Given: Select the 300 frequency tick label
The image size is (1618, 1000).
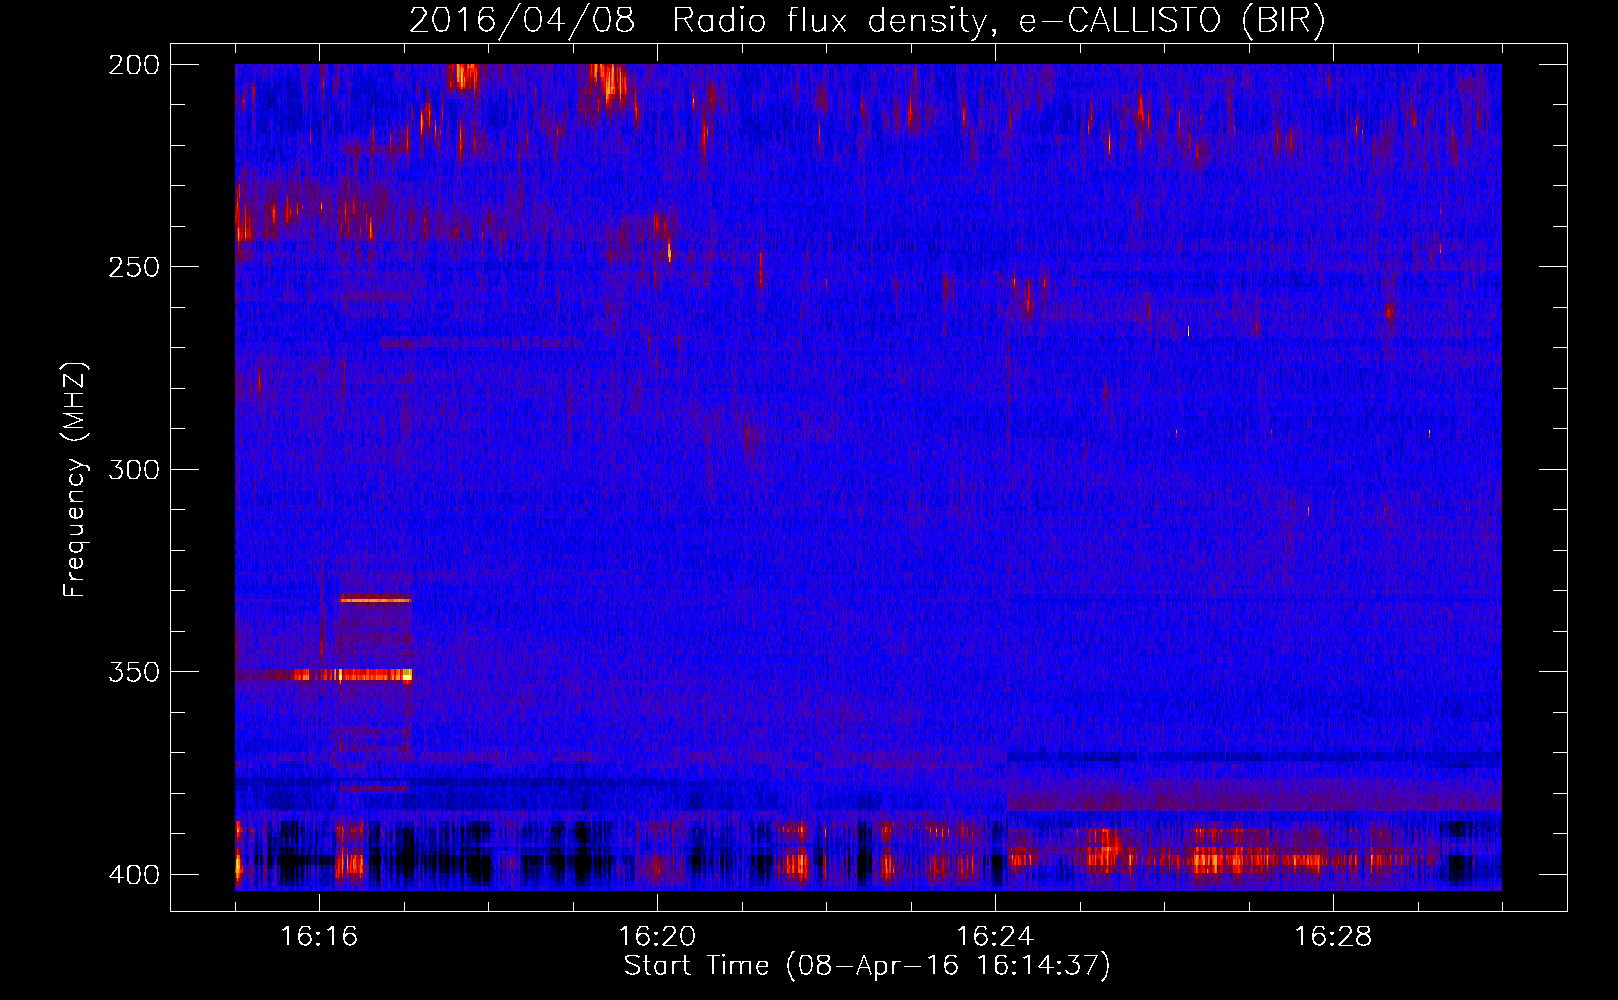Looking at the screenshot, I should click(x=134, y=469).
